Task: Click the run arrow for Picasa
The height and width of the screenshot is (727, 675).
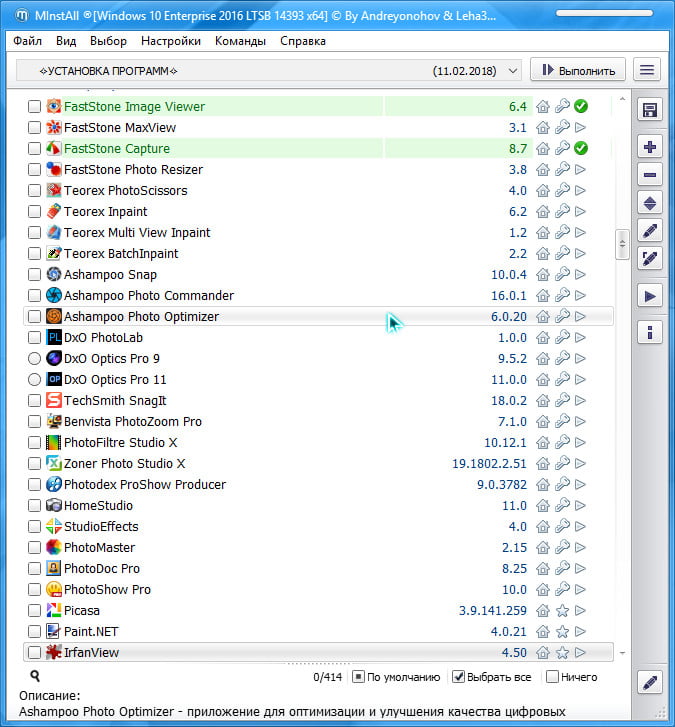Action: pyautogui.click(x=581, y=610)
